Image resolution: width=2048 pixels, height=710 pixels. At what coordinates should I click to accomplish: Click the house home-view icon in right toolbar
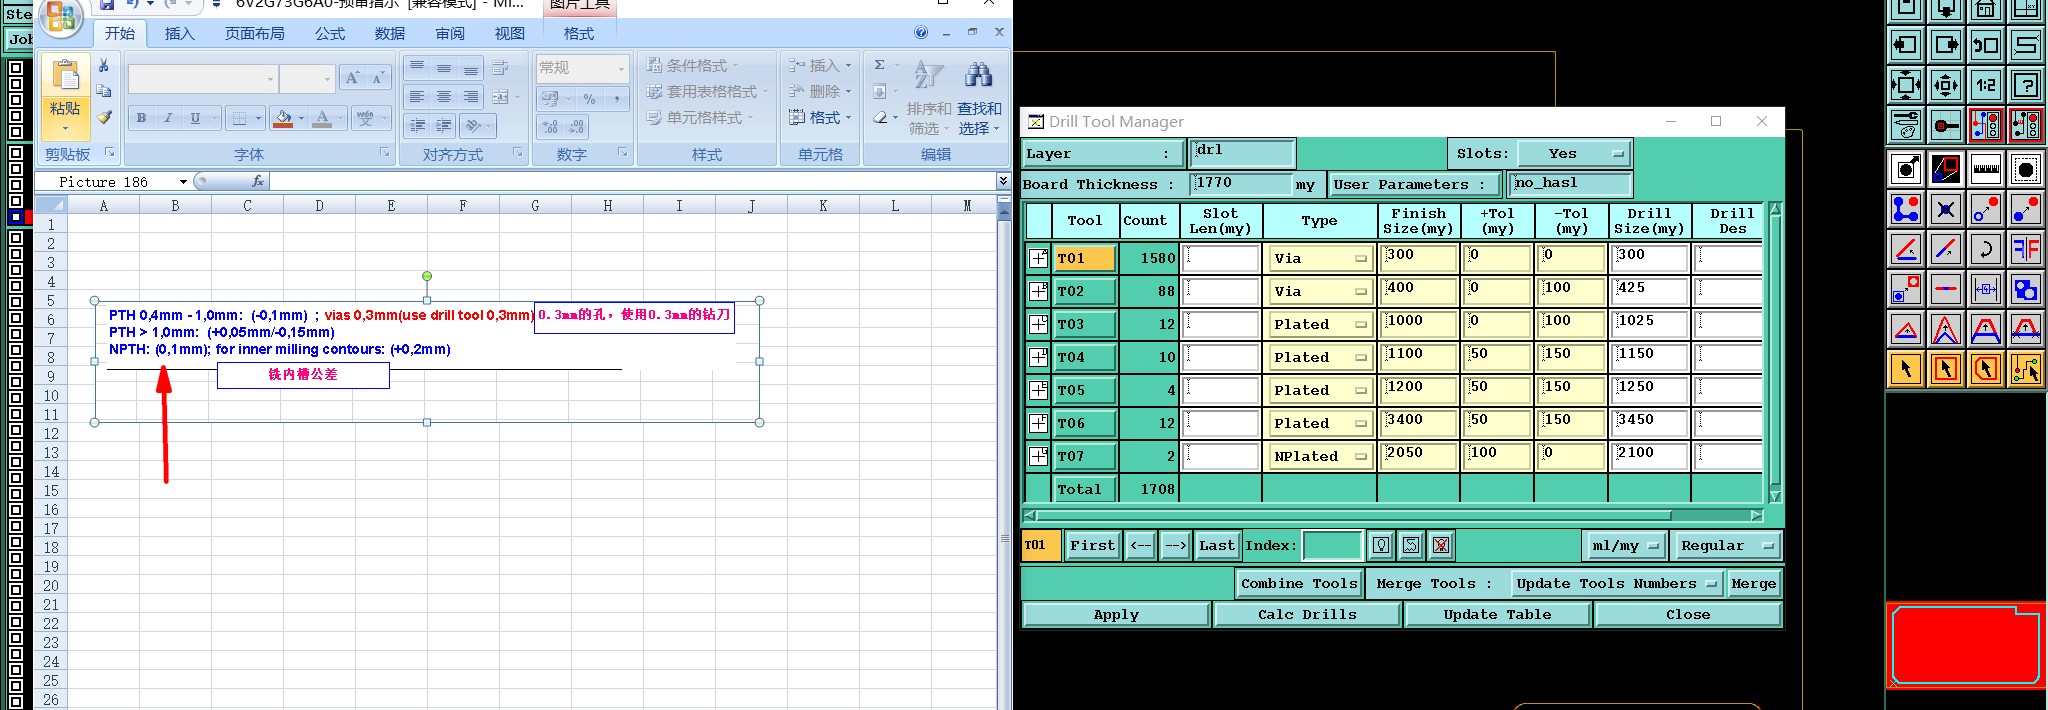point(1985,9)
